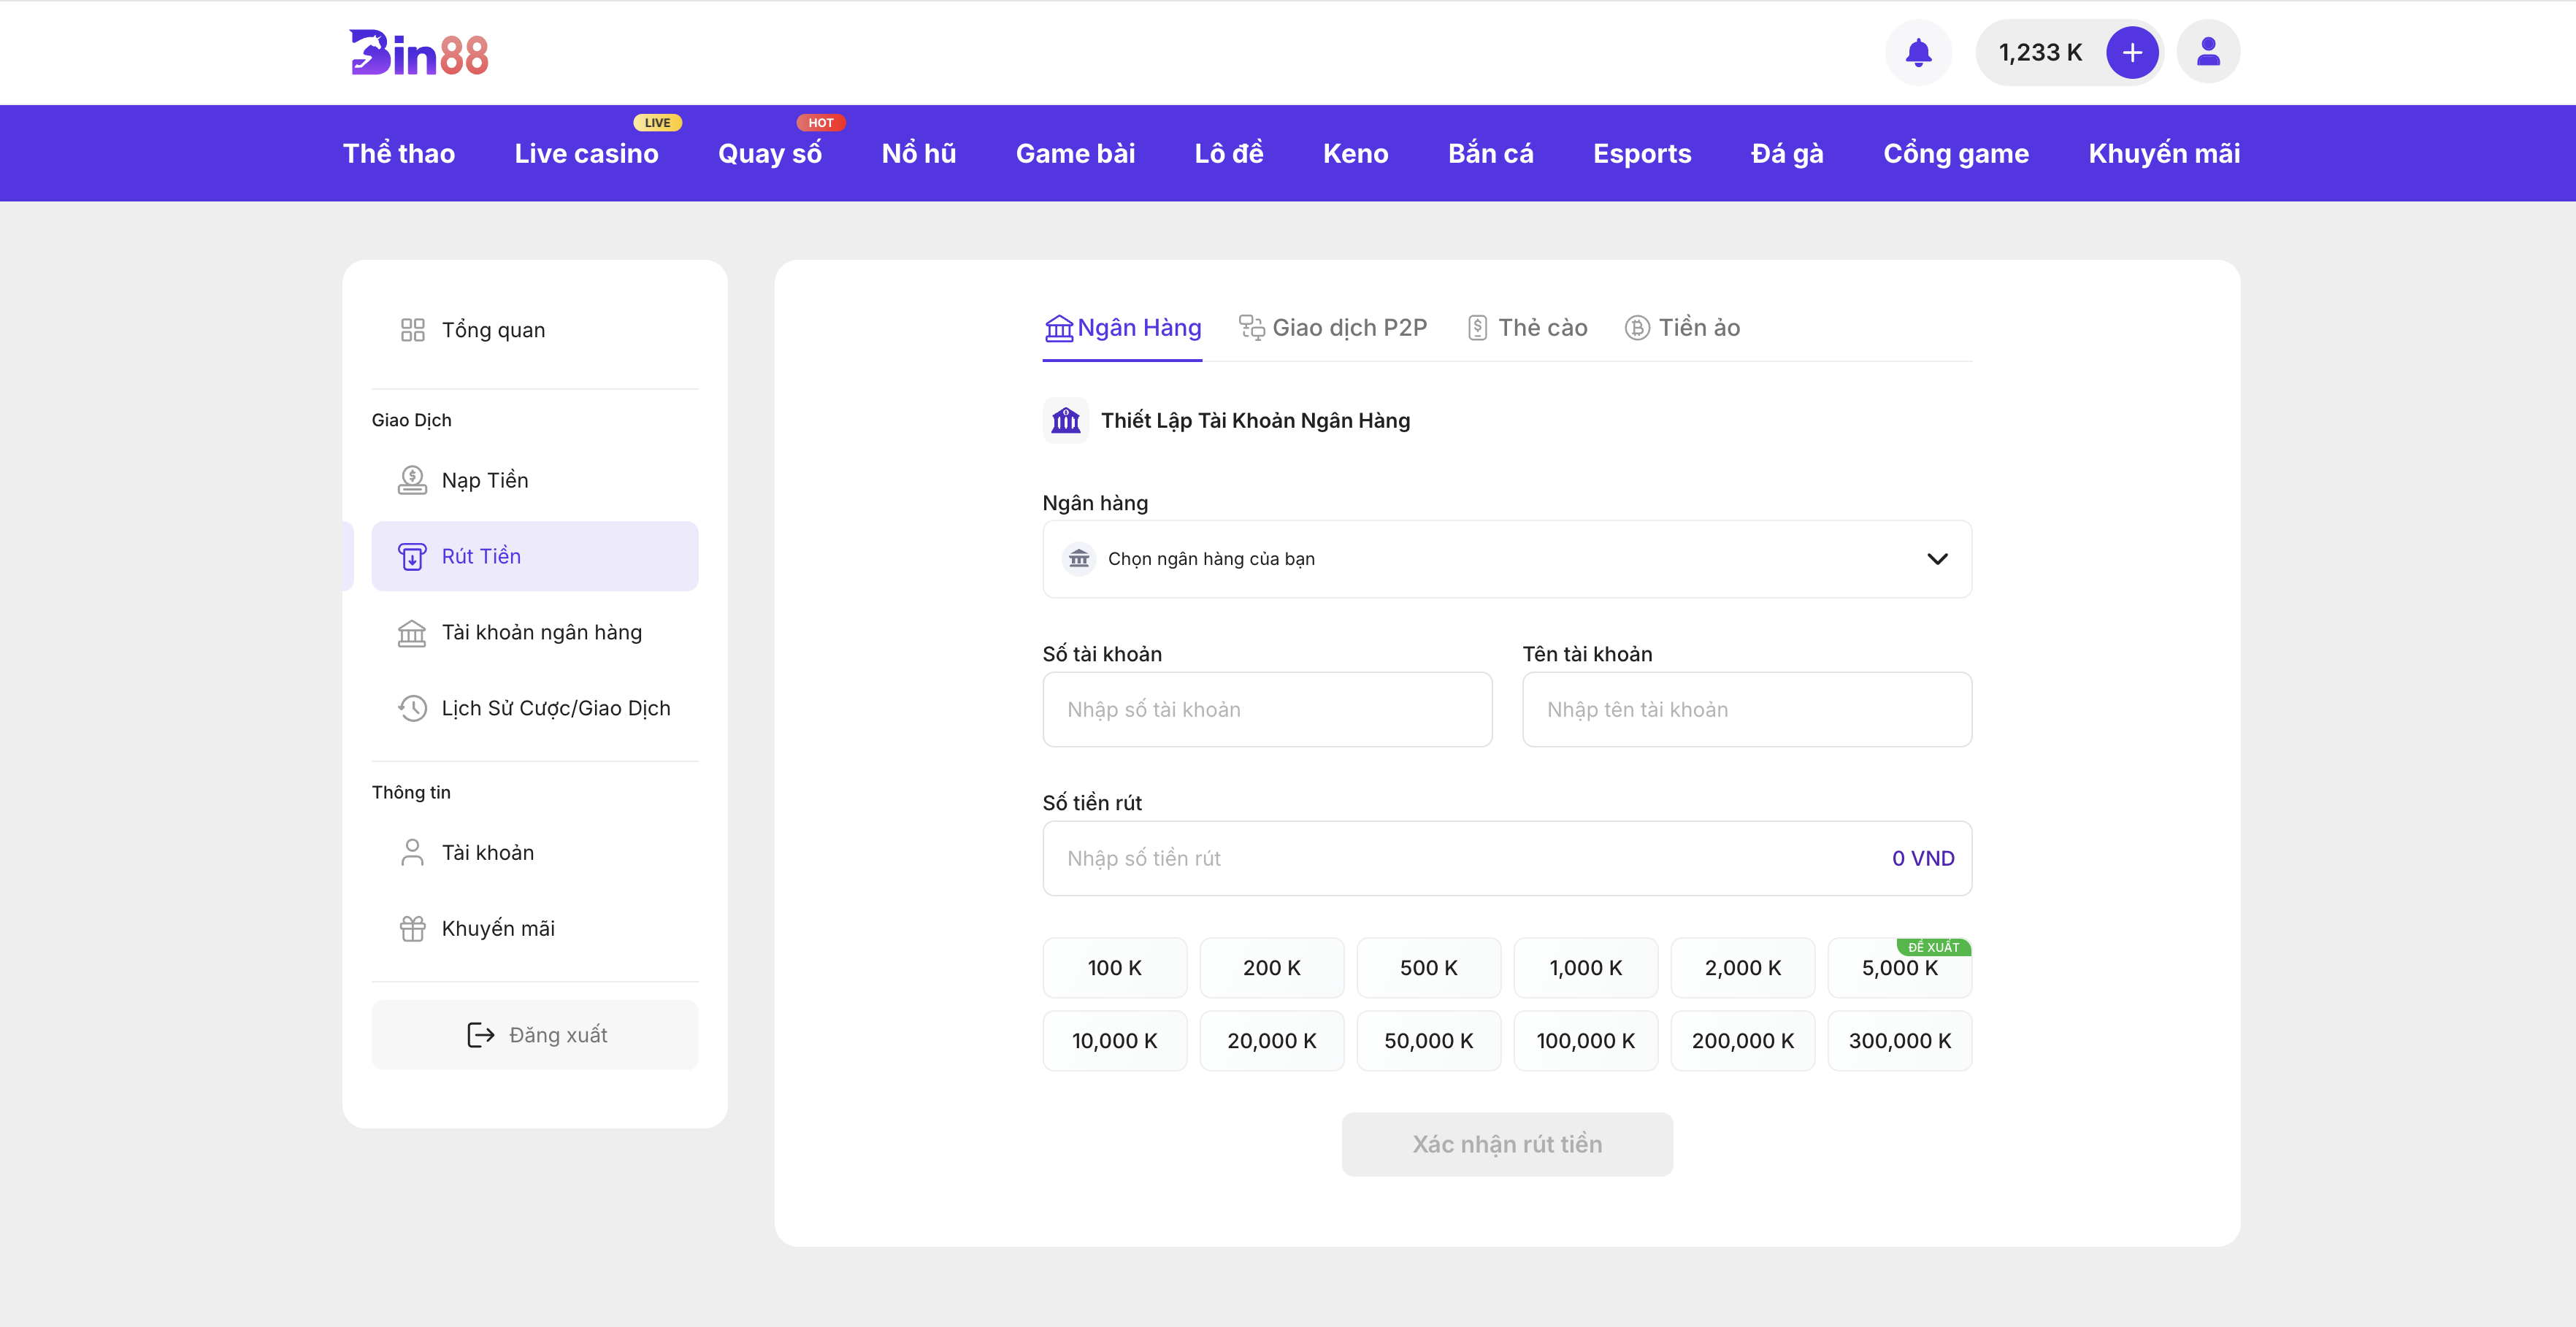Open Chọn ngân hàng của bạn selector
The height and width of the screenshot is (1327, 2576).
1507,558
